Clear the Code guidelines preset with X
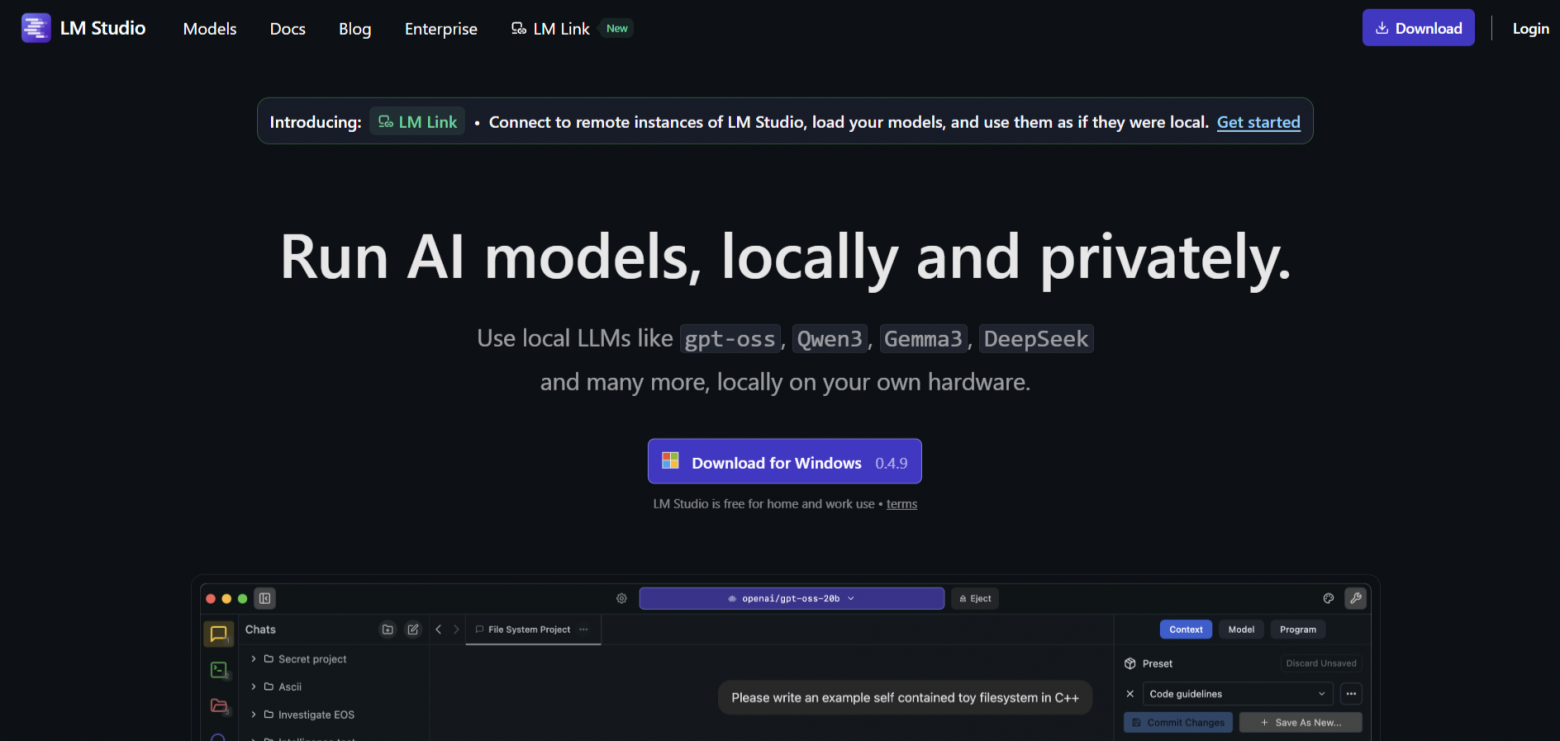1560x741 pixels. [x=1130, y=694]
